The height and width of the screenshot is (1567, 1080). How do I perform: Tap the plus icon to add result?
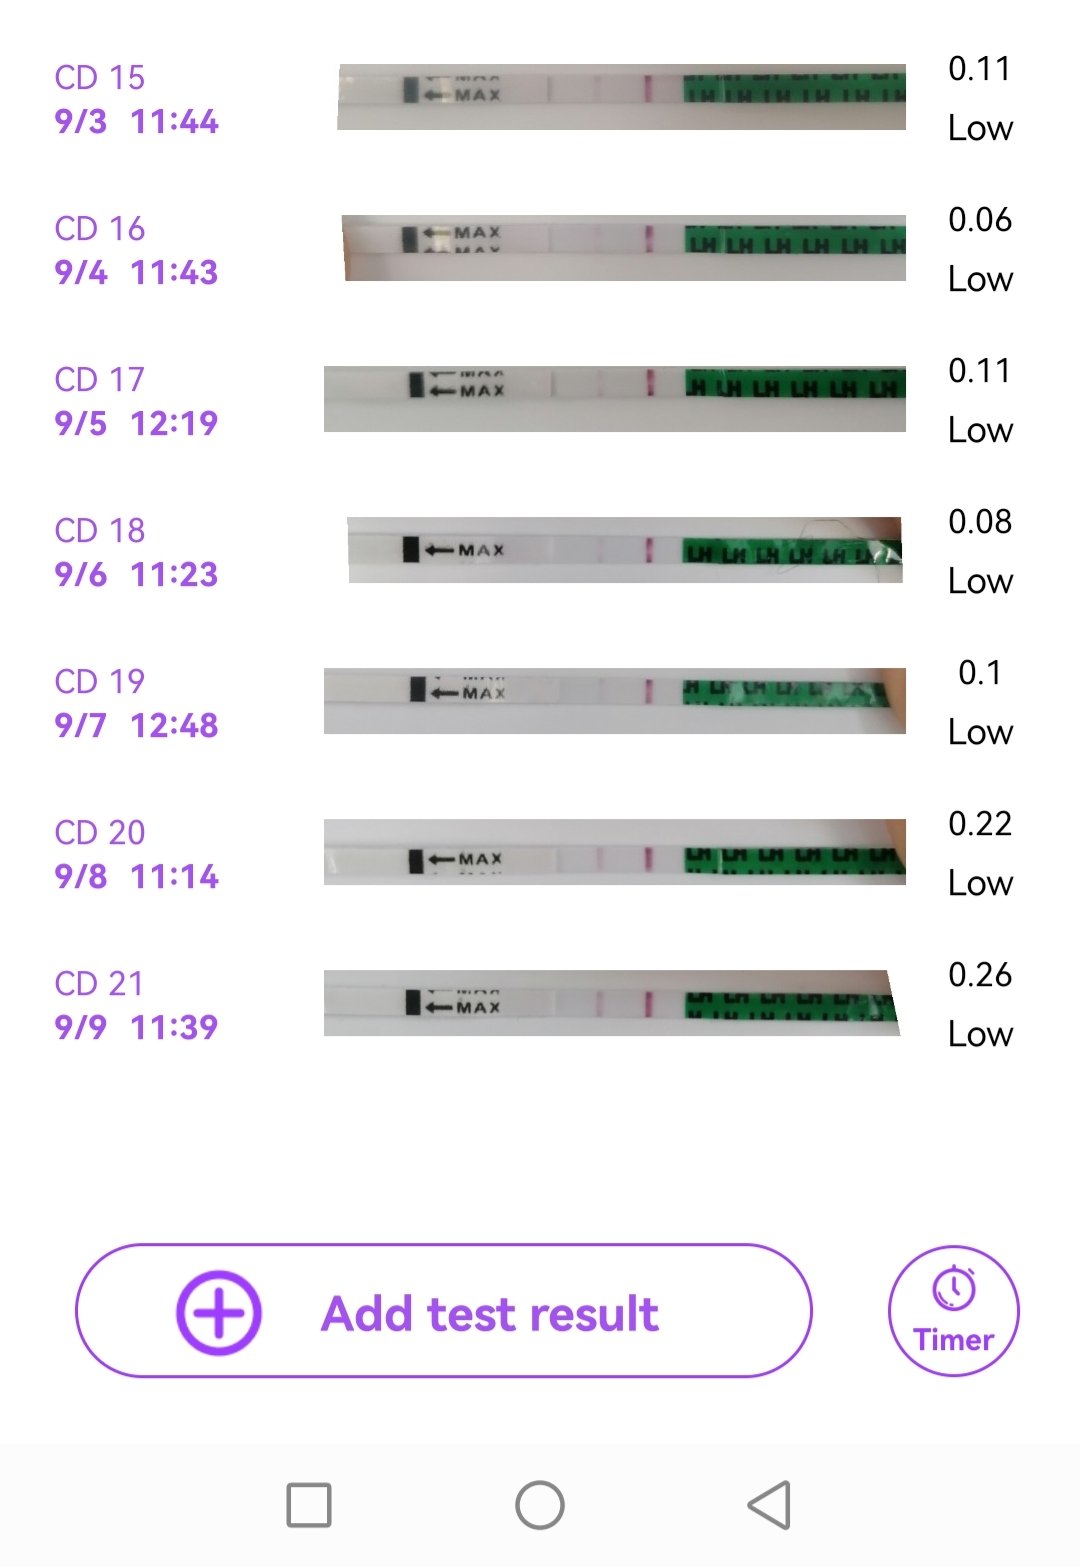[218, 1313]
